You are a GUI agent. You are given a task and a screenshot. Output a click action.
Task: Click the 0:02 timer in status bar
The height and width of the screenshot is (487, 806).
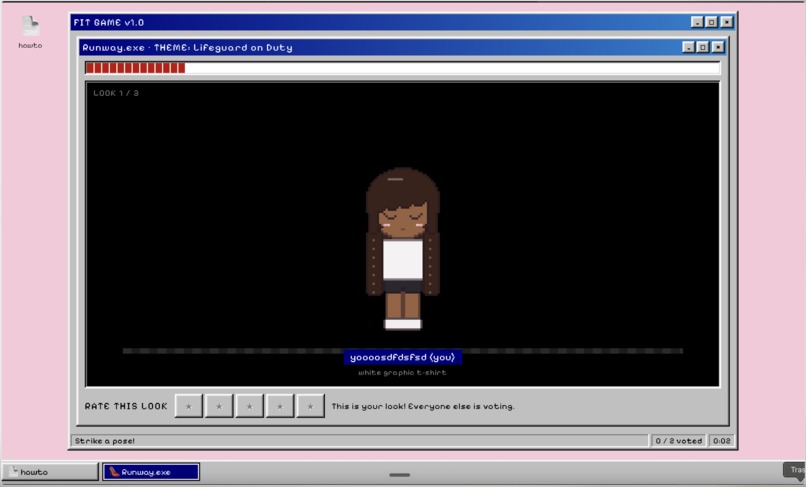tap(722, 441)
